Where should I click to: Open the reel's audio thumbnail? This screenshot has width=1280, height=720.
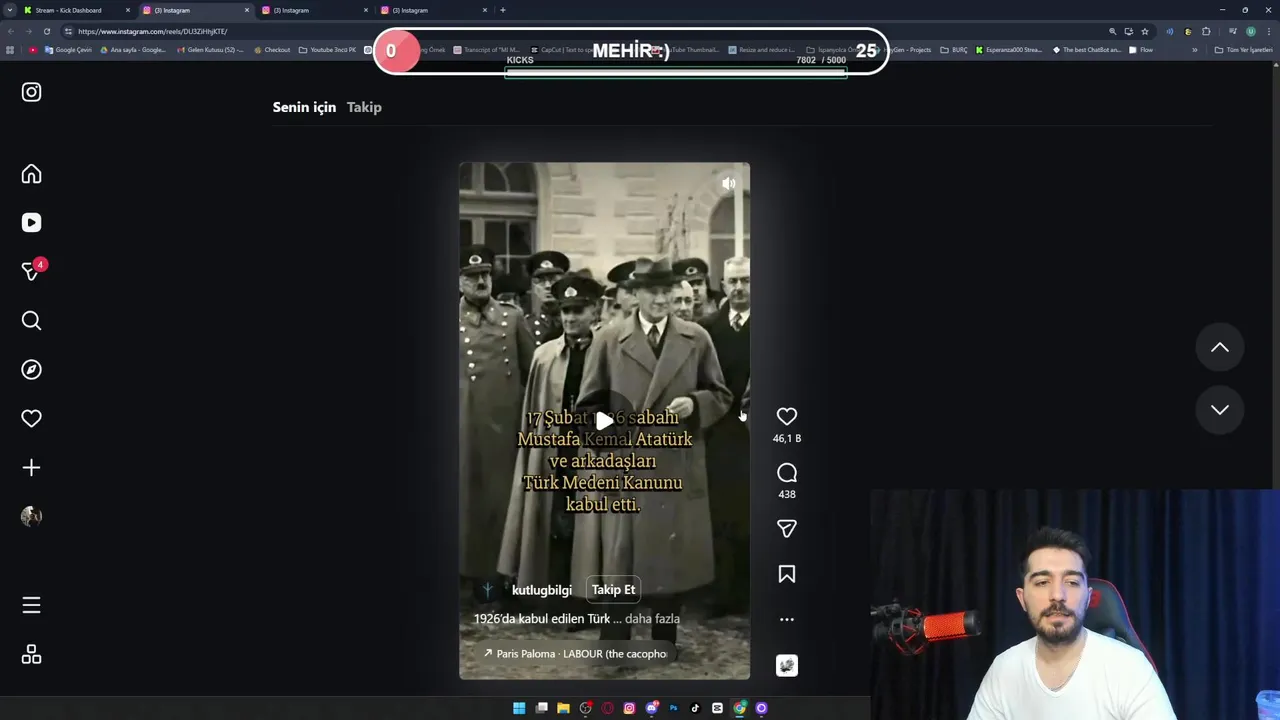click(787, 666)
